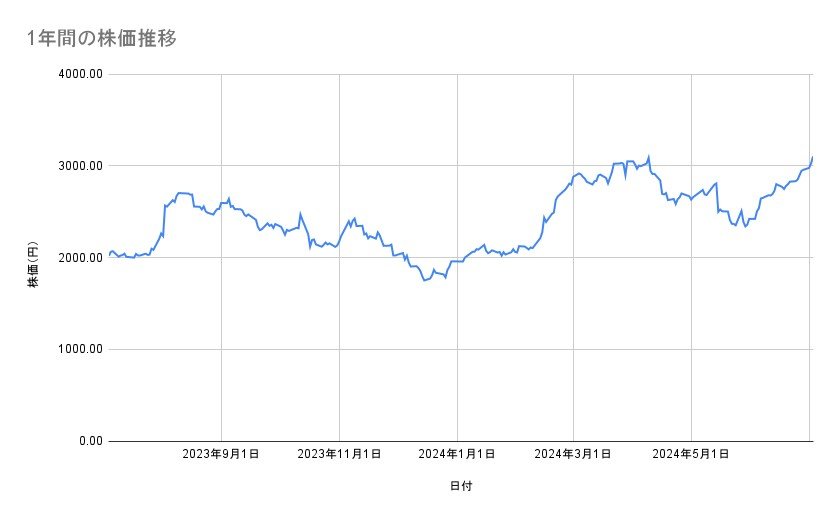Click the 2024年1月1日 date label
Viewport: 839px width, 519px height.
(x=457, y=454)
